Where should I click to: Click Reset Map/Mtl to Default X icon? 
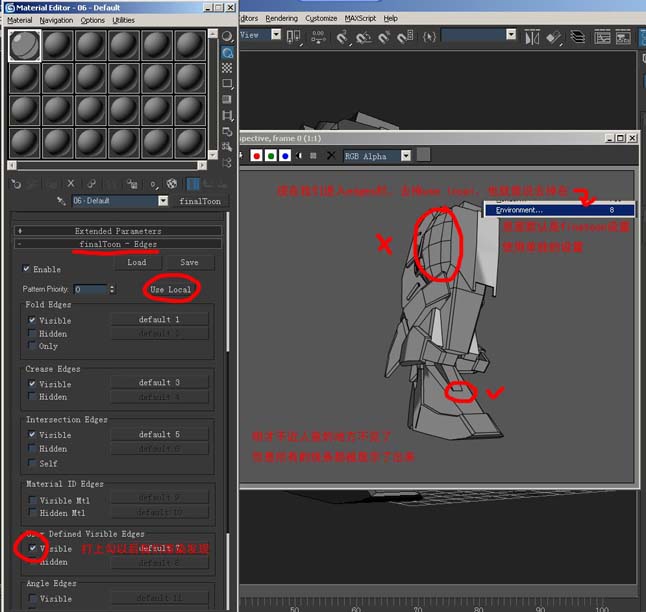click(71, 184)
